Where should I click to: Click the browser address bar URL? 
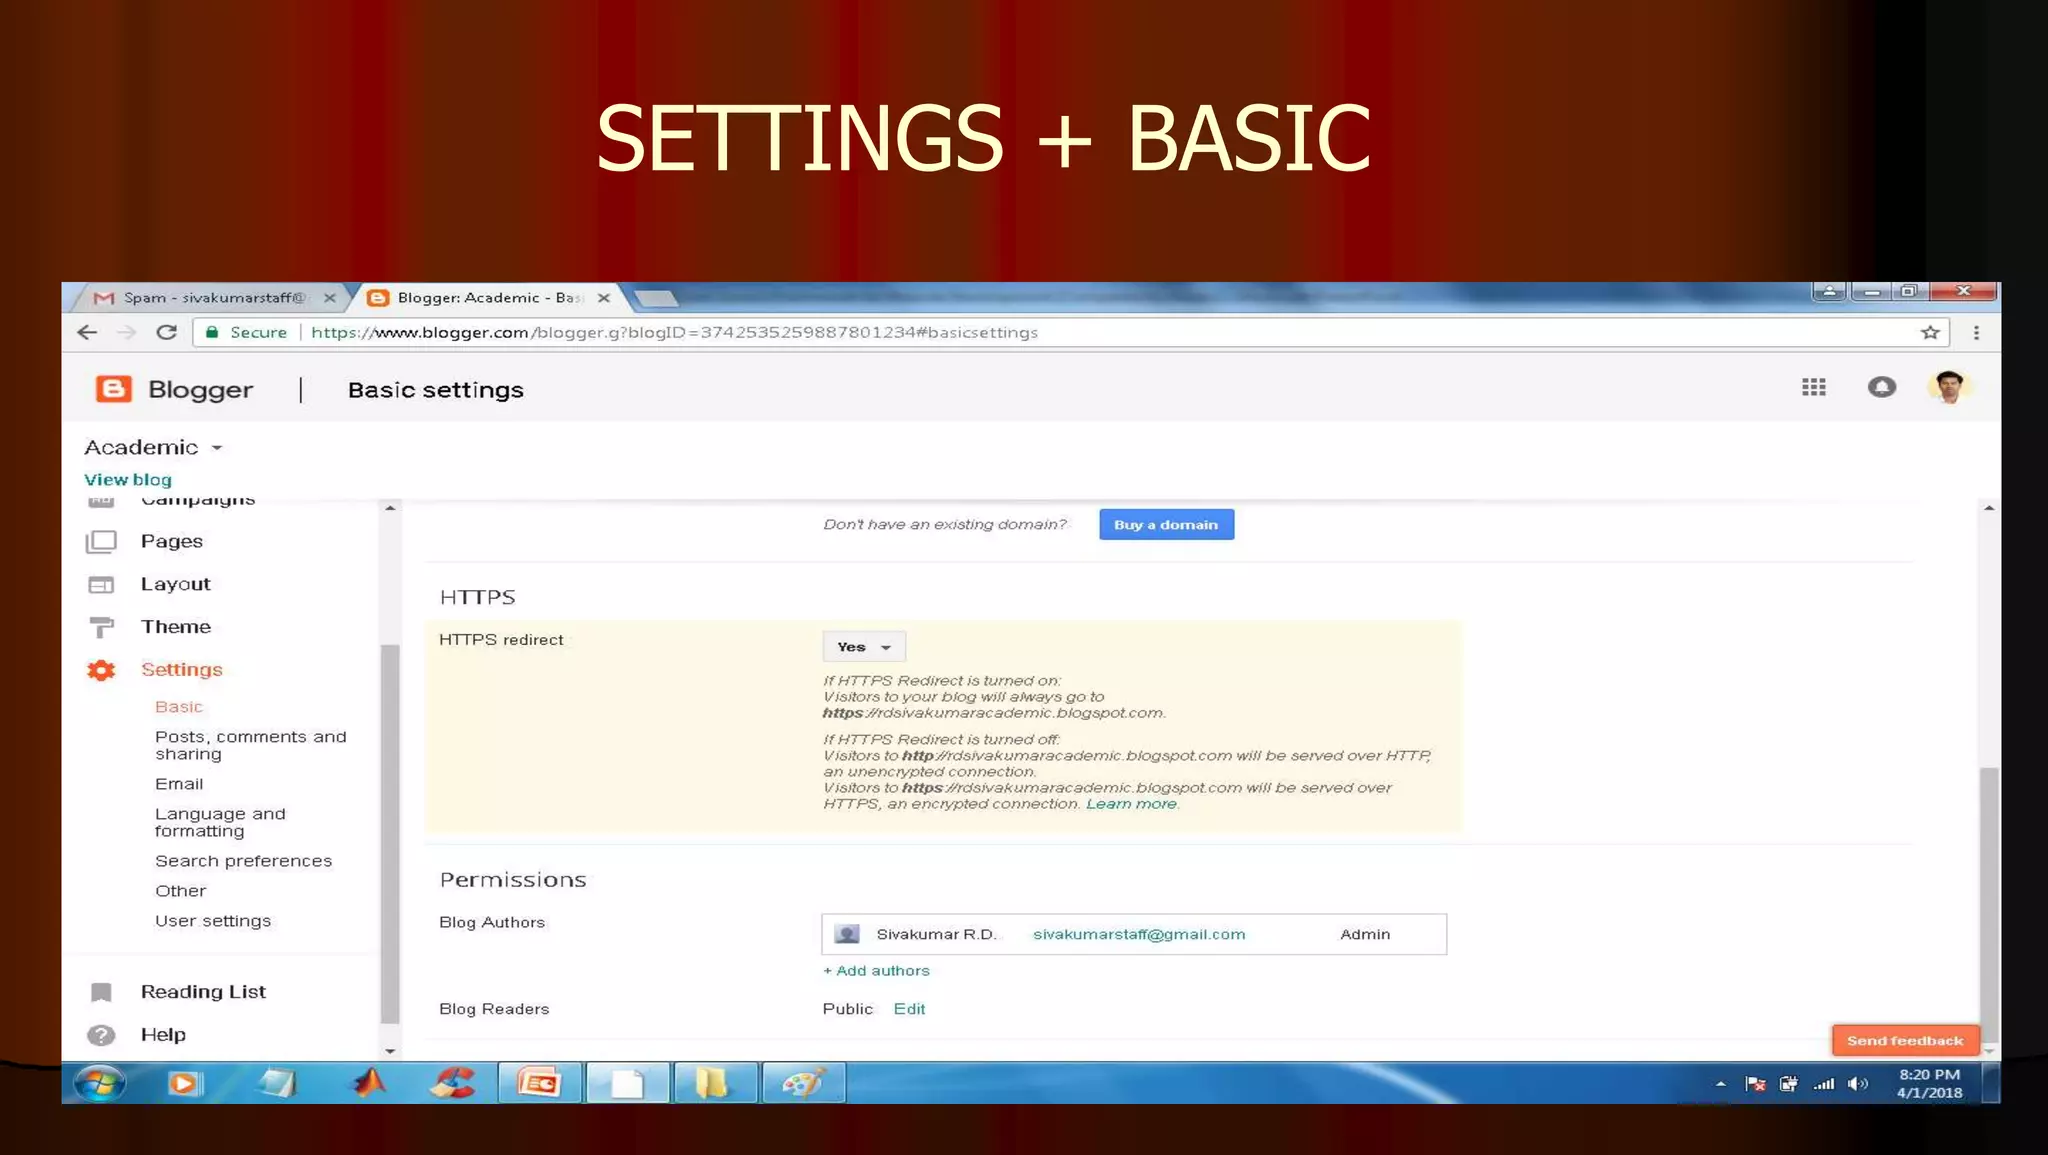[x=674, y=333]
